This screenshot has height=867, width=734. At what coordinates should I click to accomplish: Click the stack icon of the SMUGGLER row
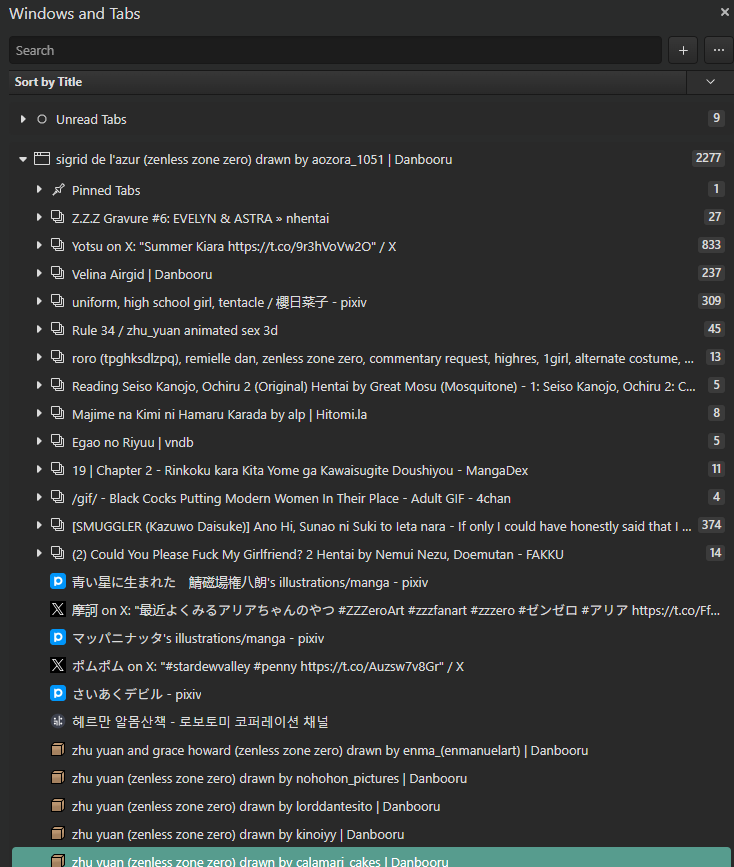click(58, 525)
